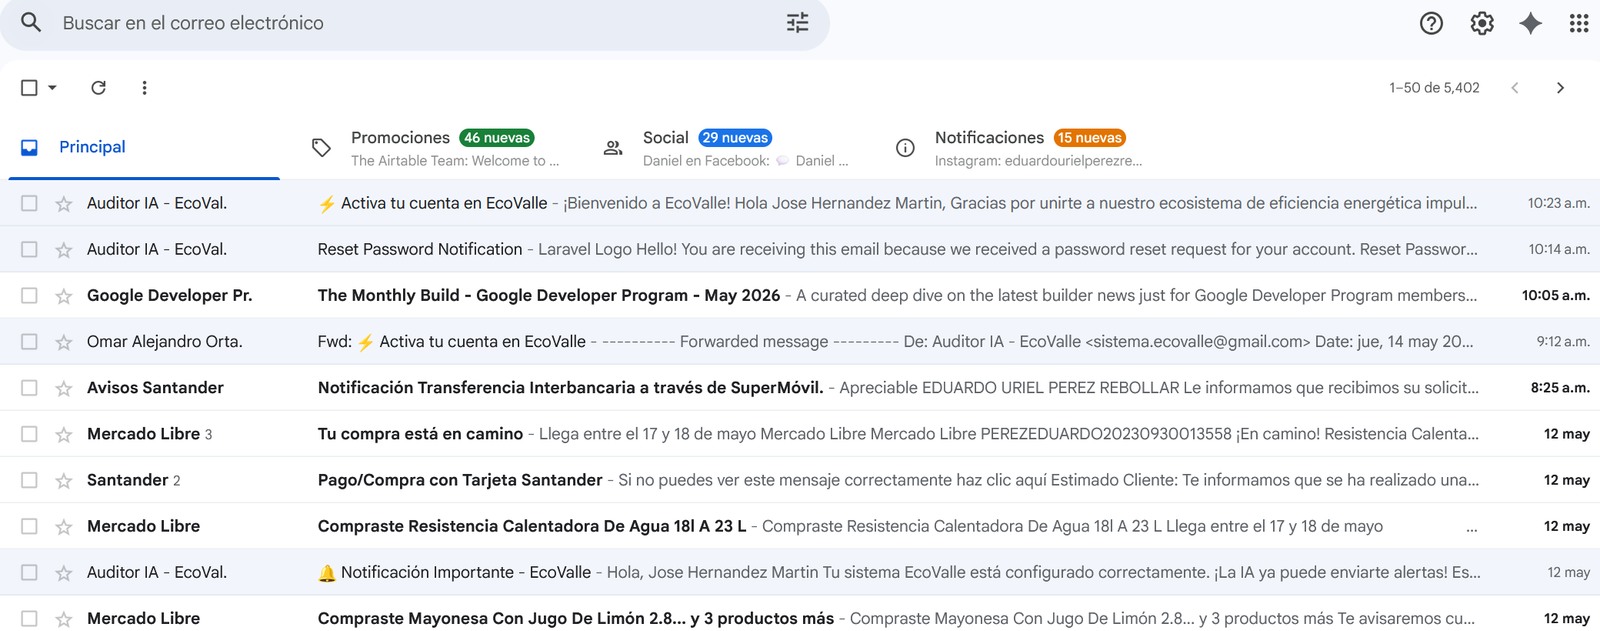Expand the select-all dropdown arrow
Screen dimensions: 1600x631
(x=52, y=88)
